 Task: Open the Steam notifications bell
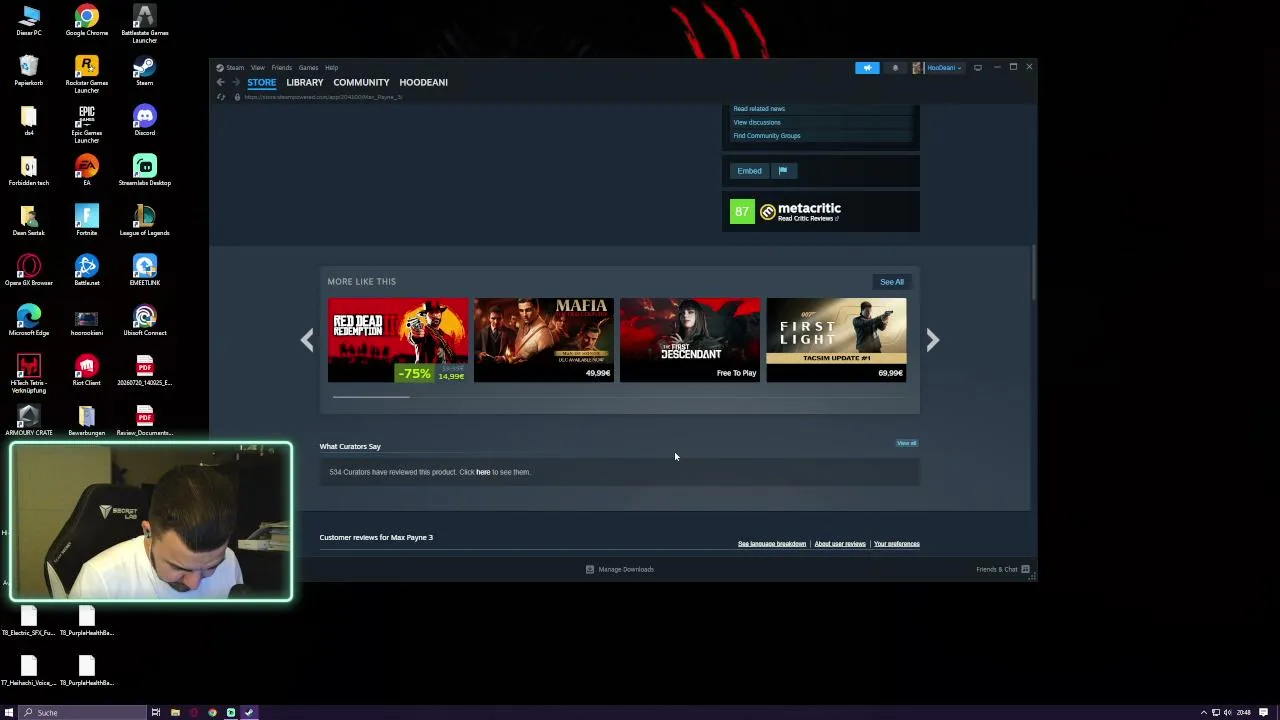pyautogui.click(x=895, y=68)
